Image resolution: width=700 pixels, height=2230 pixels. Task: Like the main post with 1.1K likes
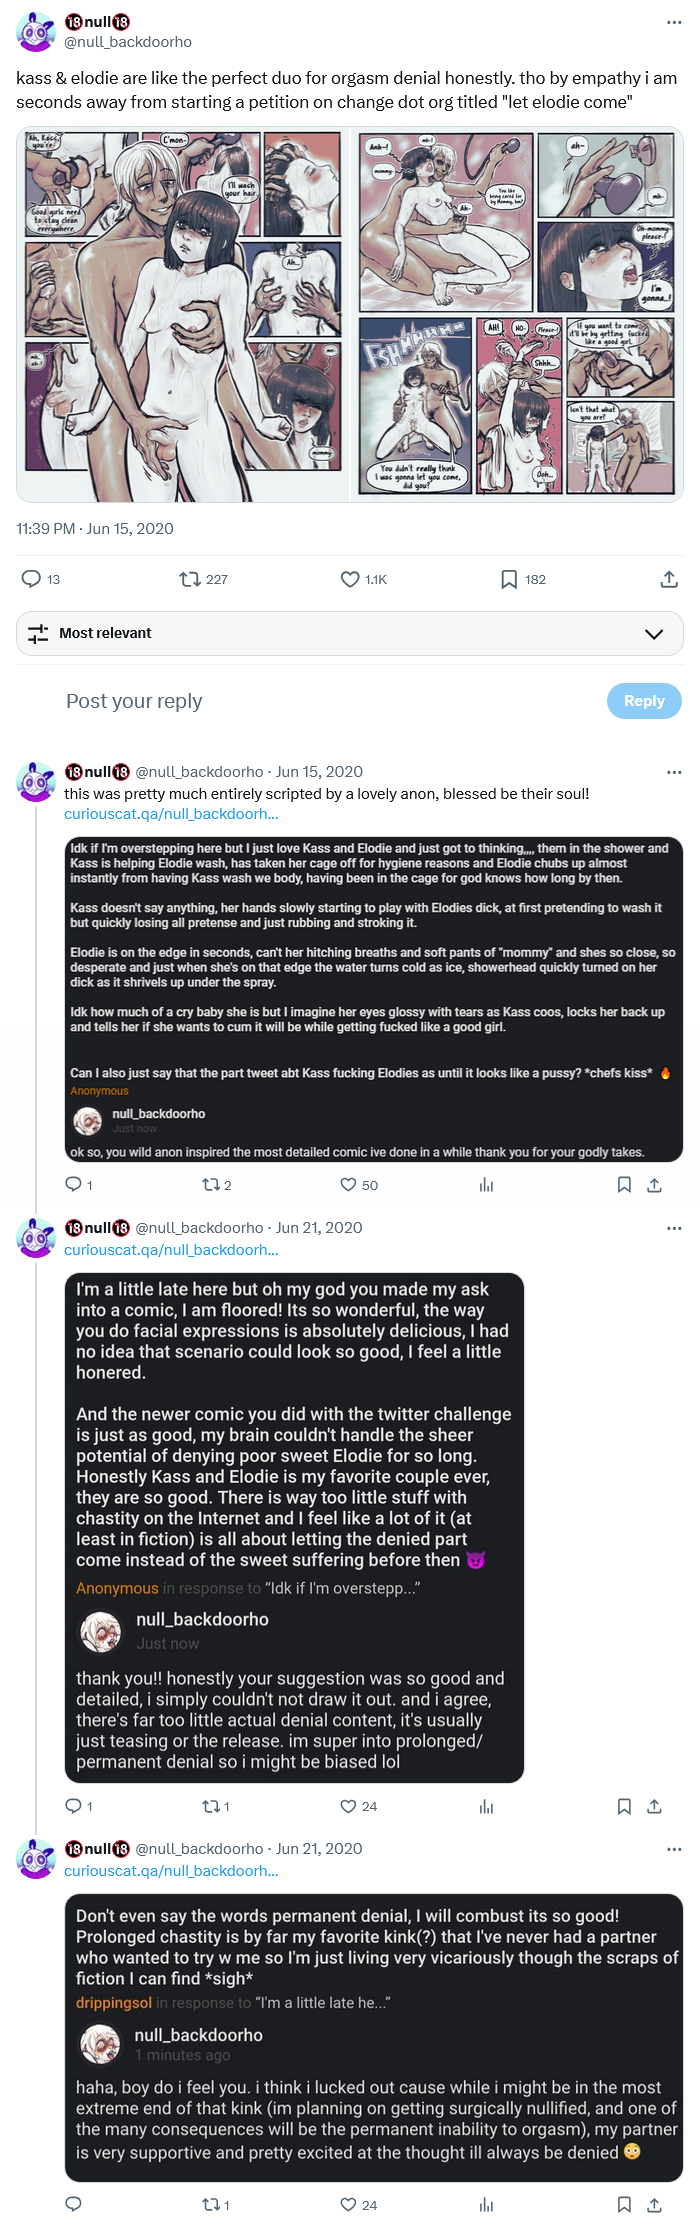[x=350, y=579]
